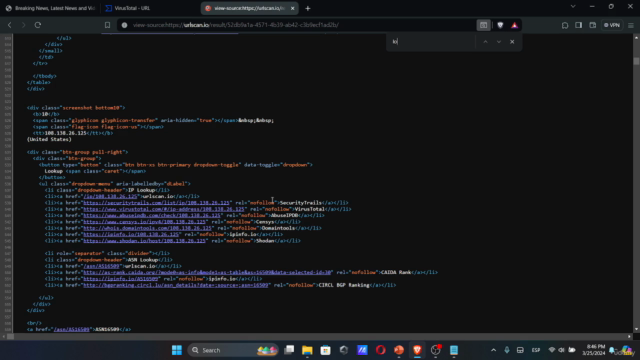640x360 pixels.
Task: Switch to the Breaking News tab
Action: (x=51, y=8)
